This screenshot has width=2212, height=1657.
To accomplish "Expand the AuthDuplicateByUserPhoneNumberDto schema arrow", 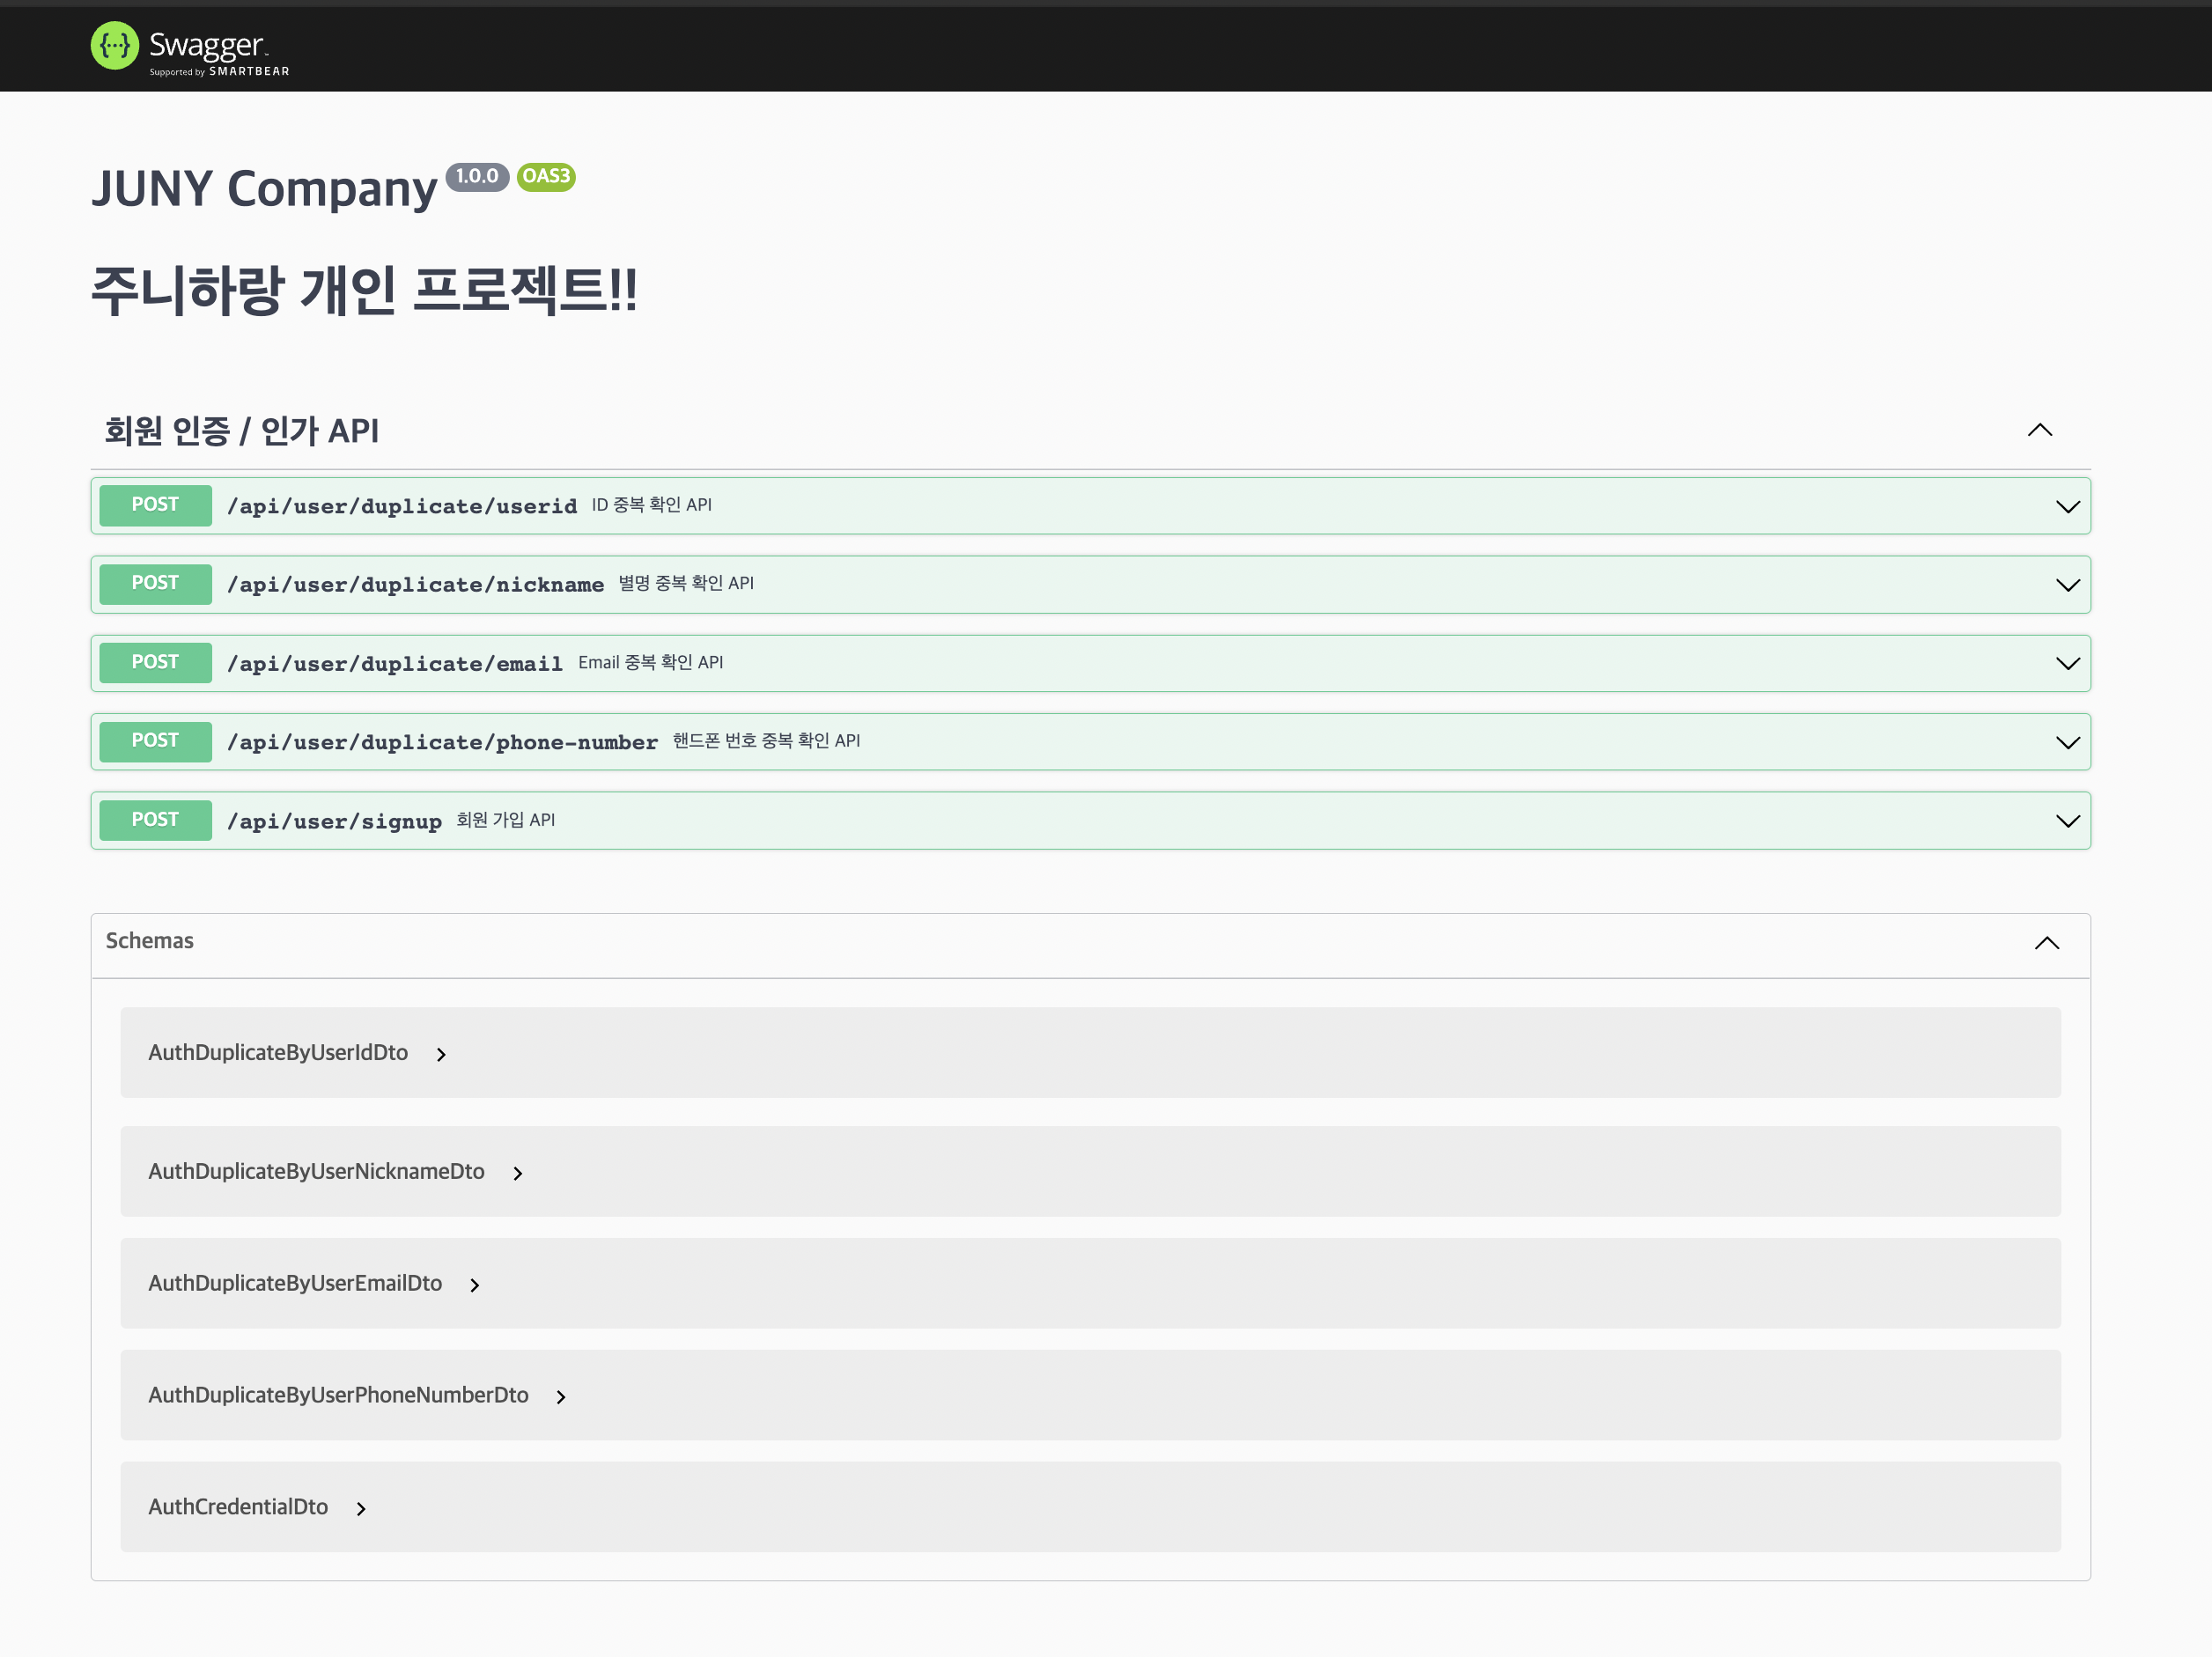I will pos(561,1397).
